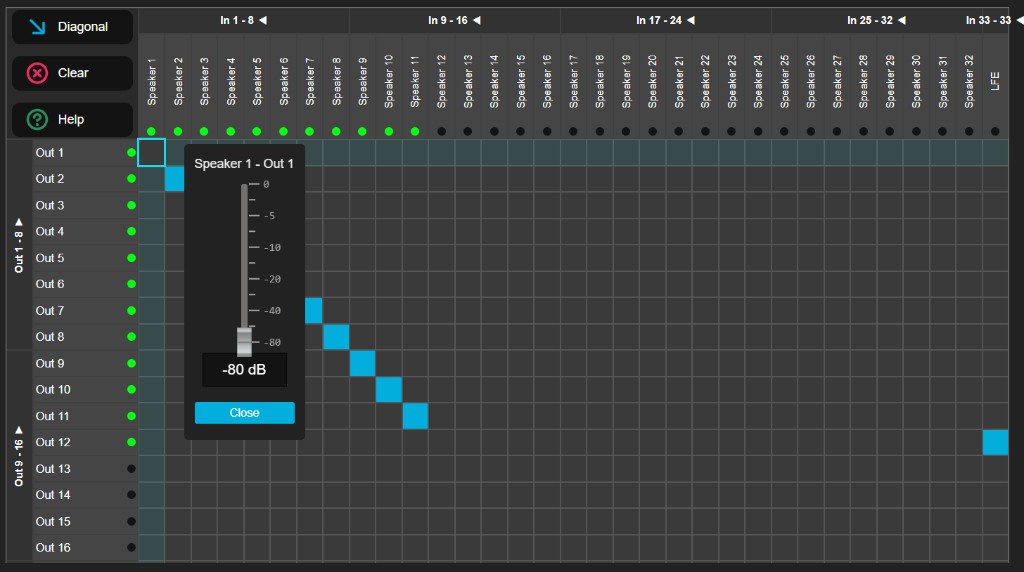Viewport: 1024px width, 572px height.
Task: Click the Speaker 20 - Out 5 empty crosspoint
Action: tap(652, 258)
